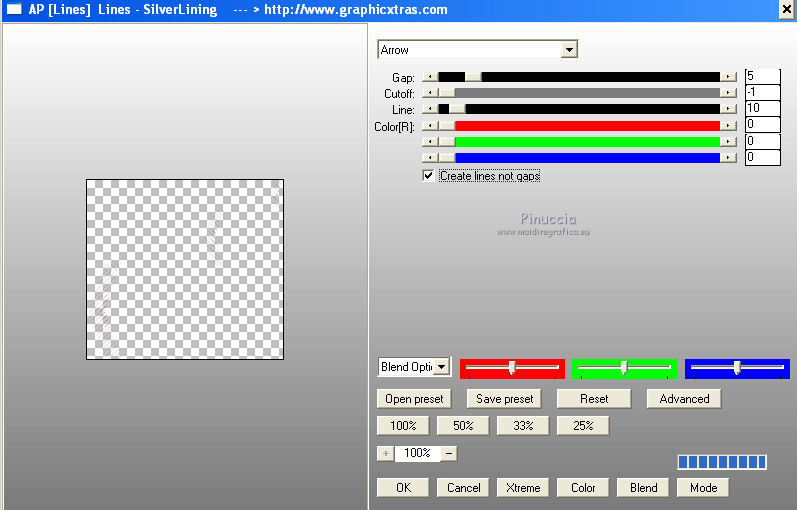Click the Gap slider thumb
797x510 pixels.
point(473,77)
